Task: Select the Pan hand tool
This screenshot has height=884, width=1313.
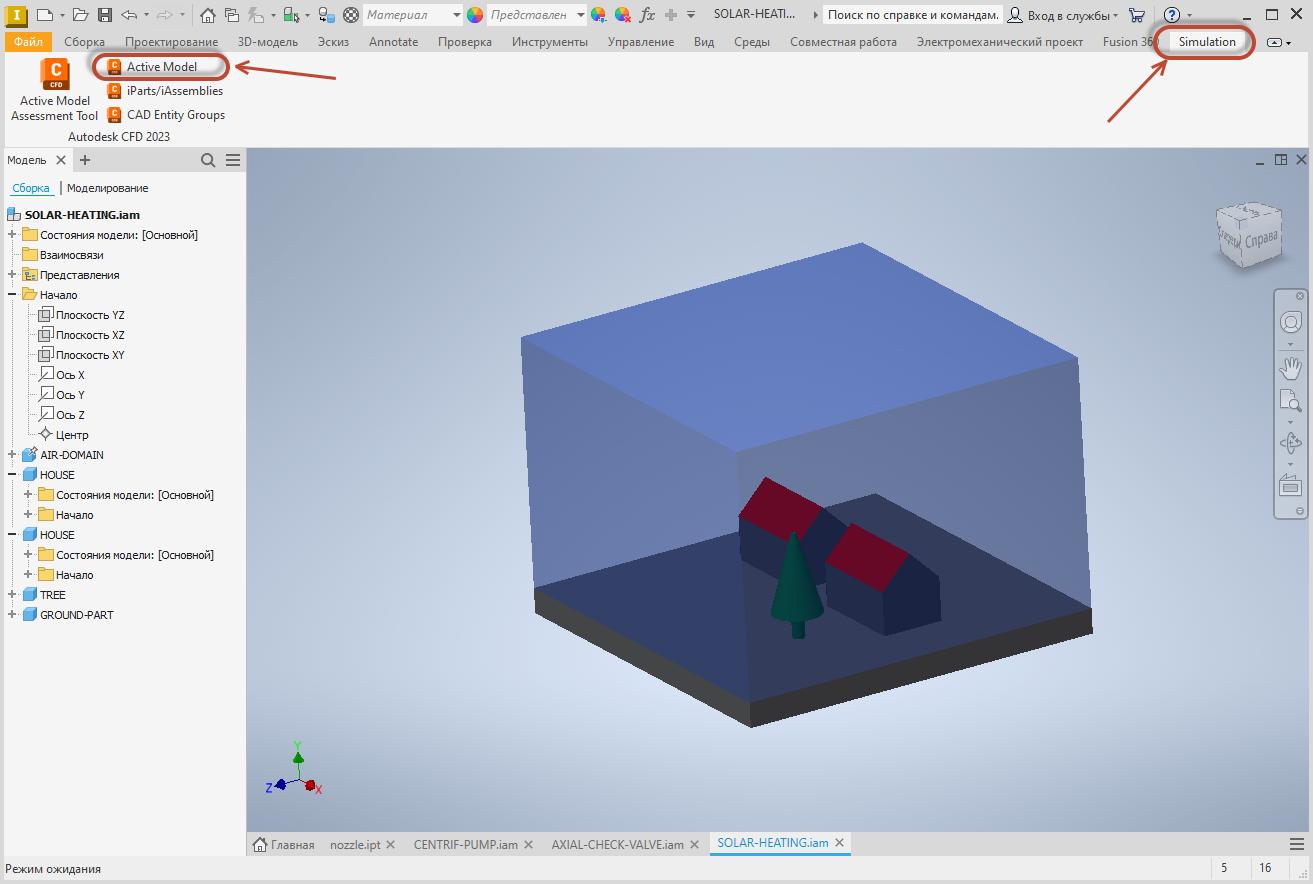Action: point(1291,367)
